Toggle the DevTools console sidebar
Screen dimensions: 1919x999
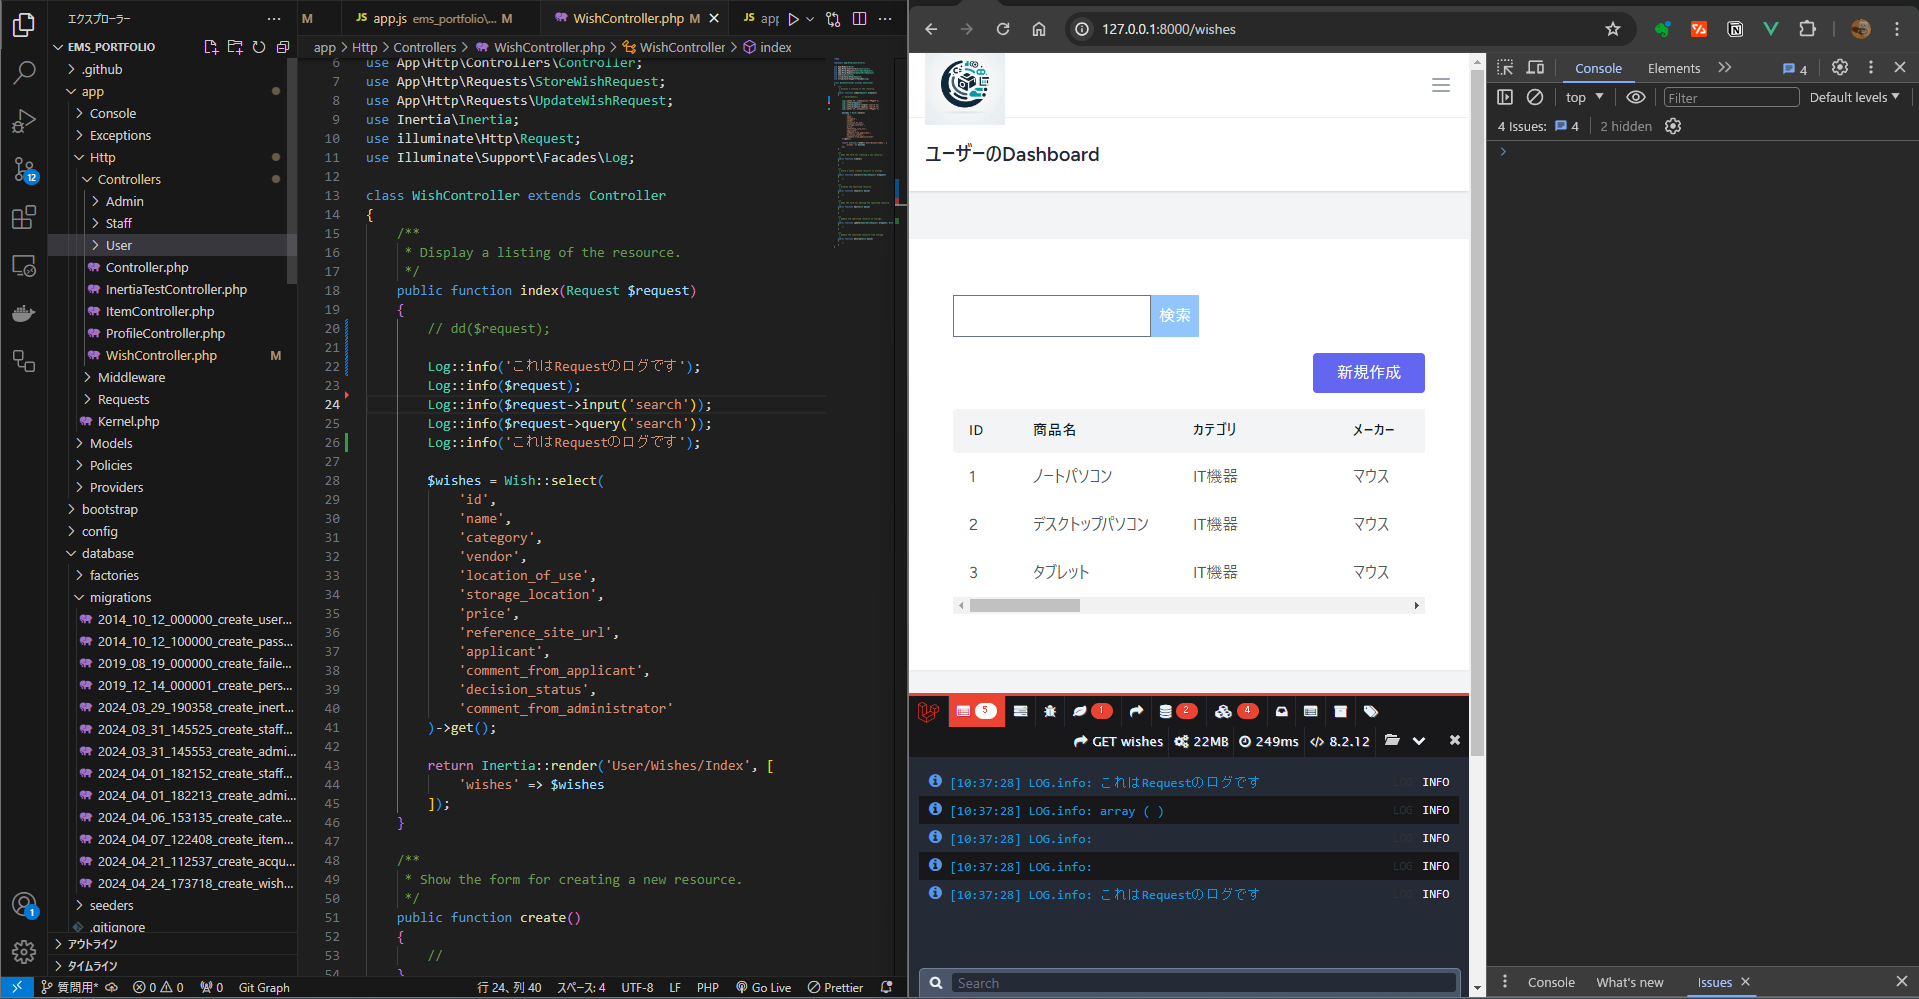coord(1505,97)
